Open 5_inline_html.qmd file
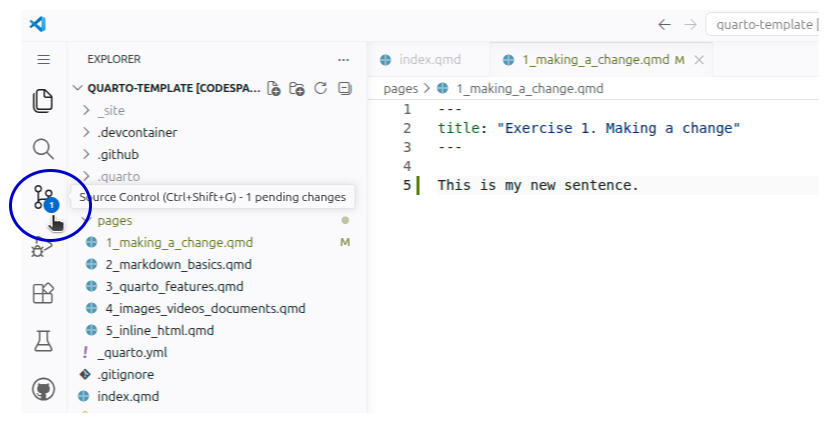Image resolution: width=840 pixels, height=440 pixels. pyautogui.click(x=160, y=330)
